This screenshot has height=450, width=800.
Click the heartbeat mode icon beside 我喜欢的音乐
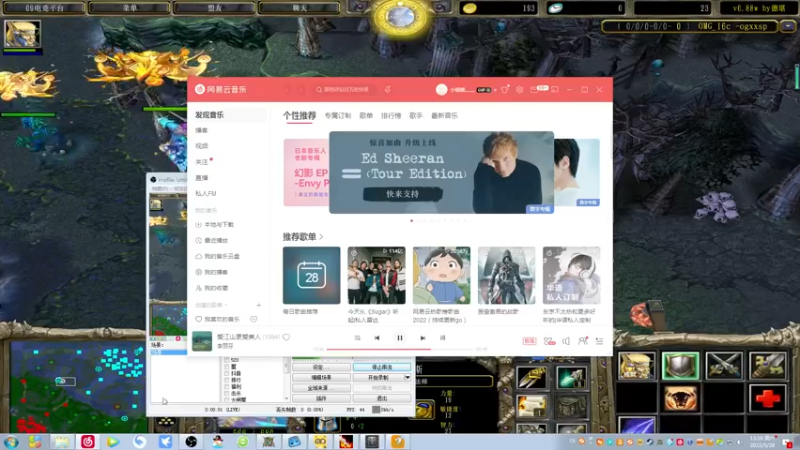[254, 319]
